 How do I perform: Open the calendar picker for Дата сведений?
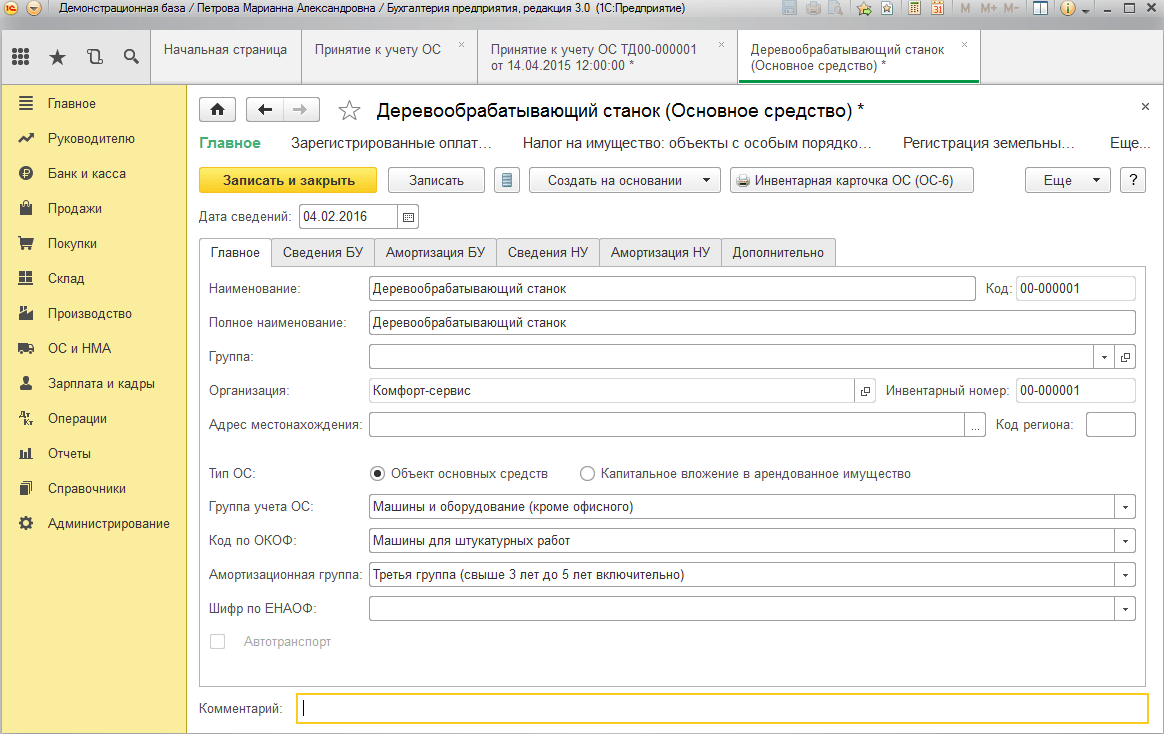coord(408,216)
